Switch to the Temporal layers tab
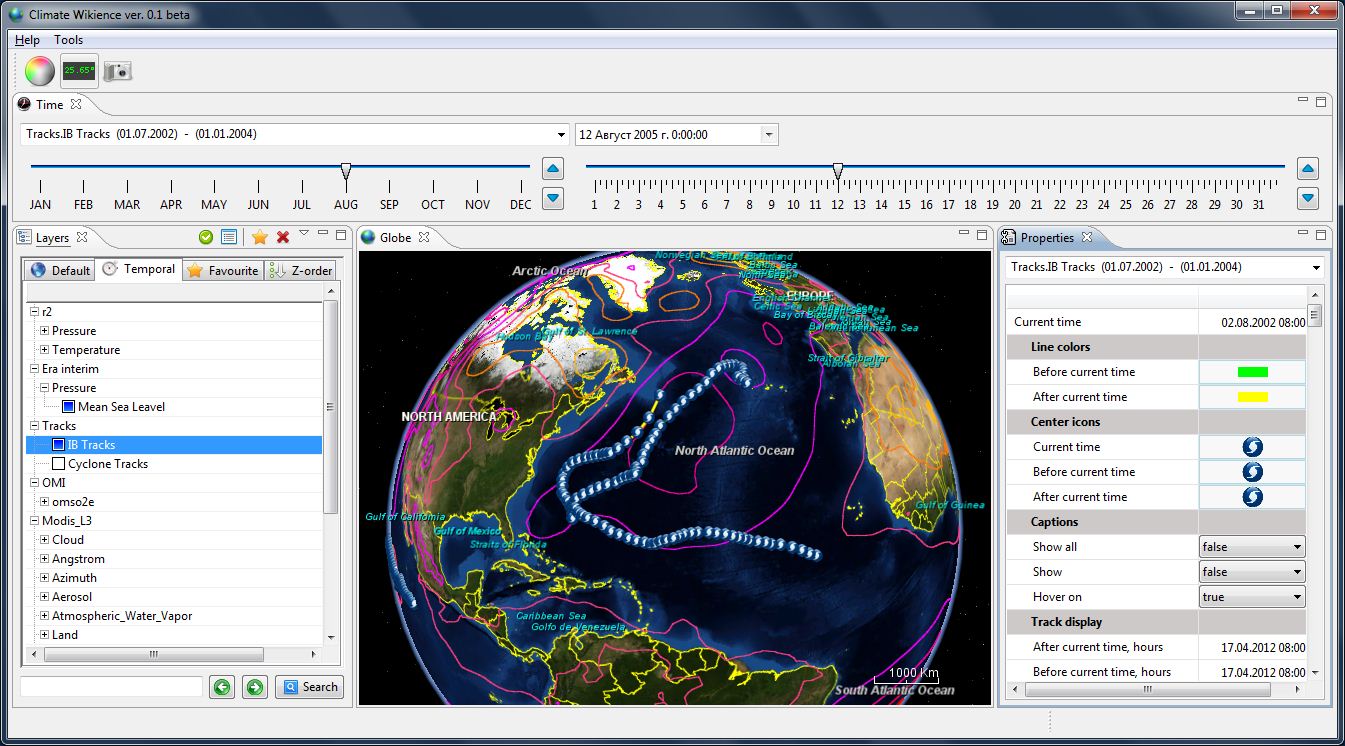This screenshot has width=1345, height=746. click(x=139, y=269)
